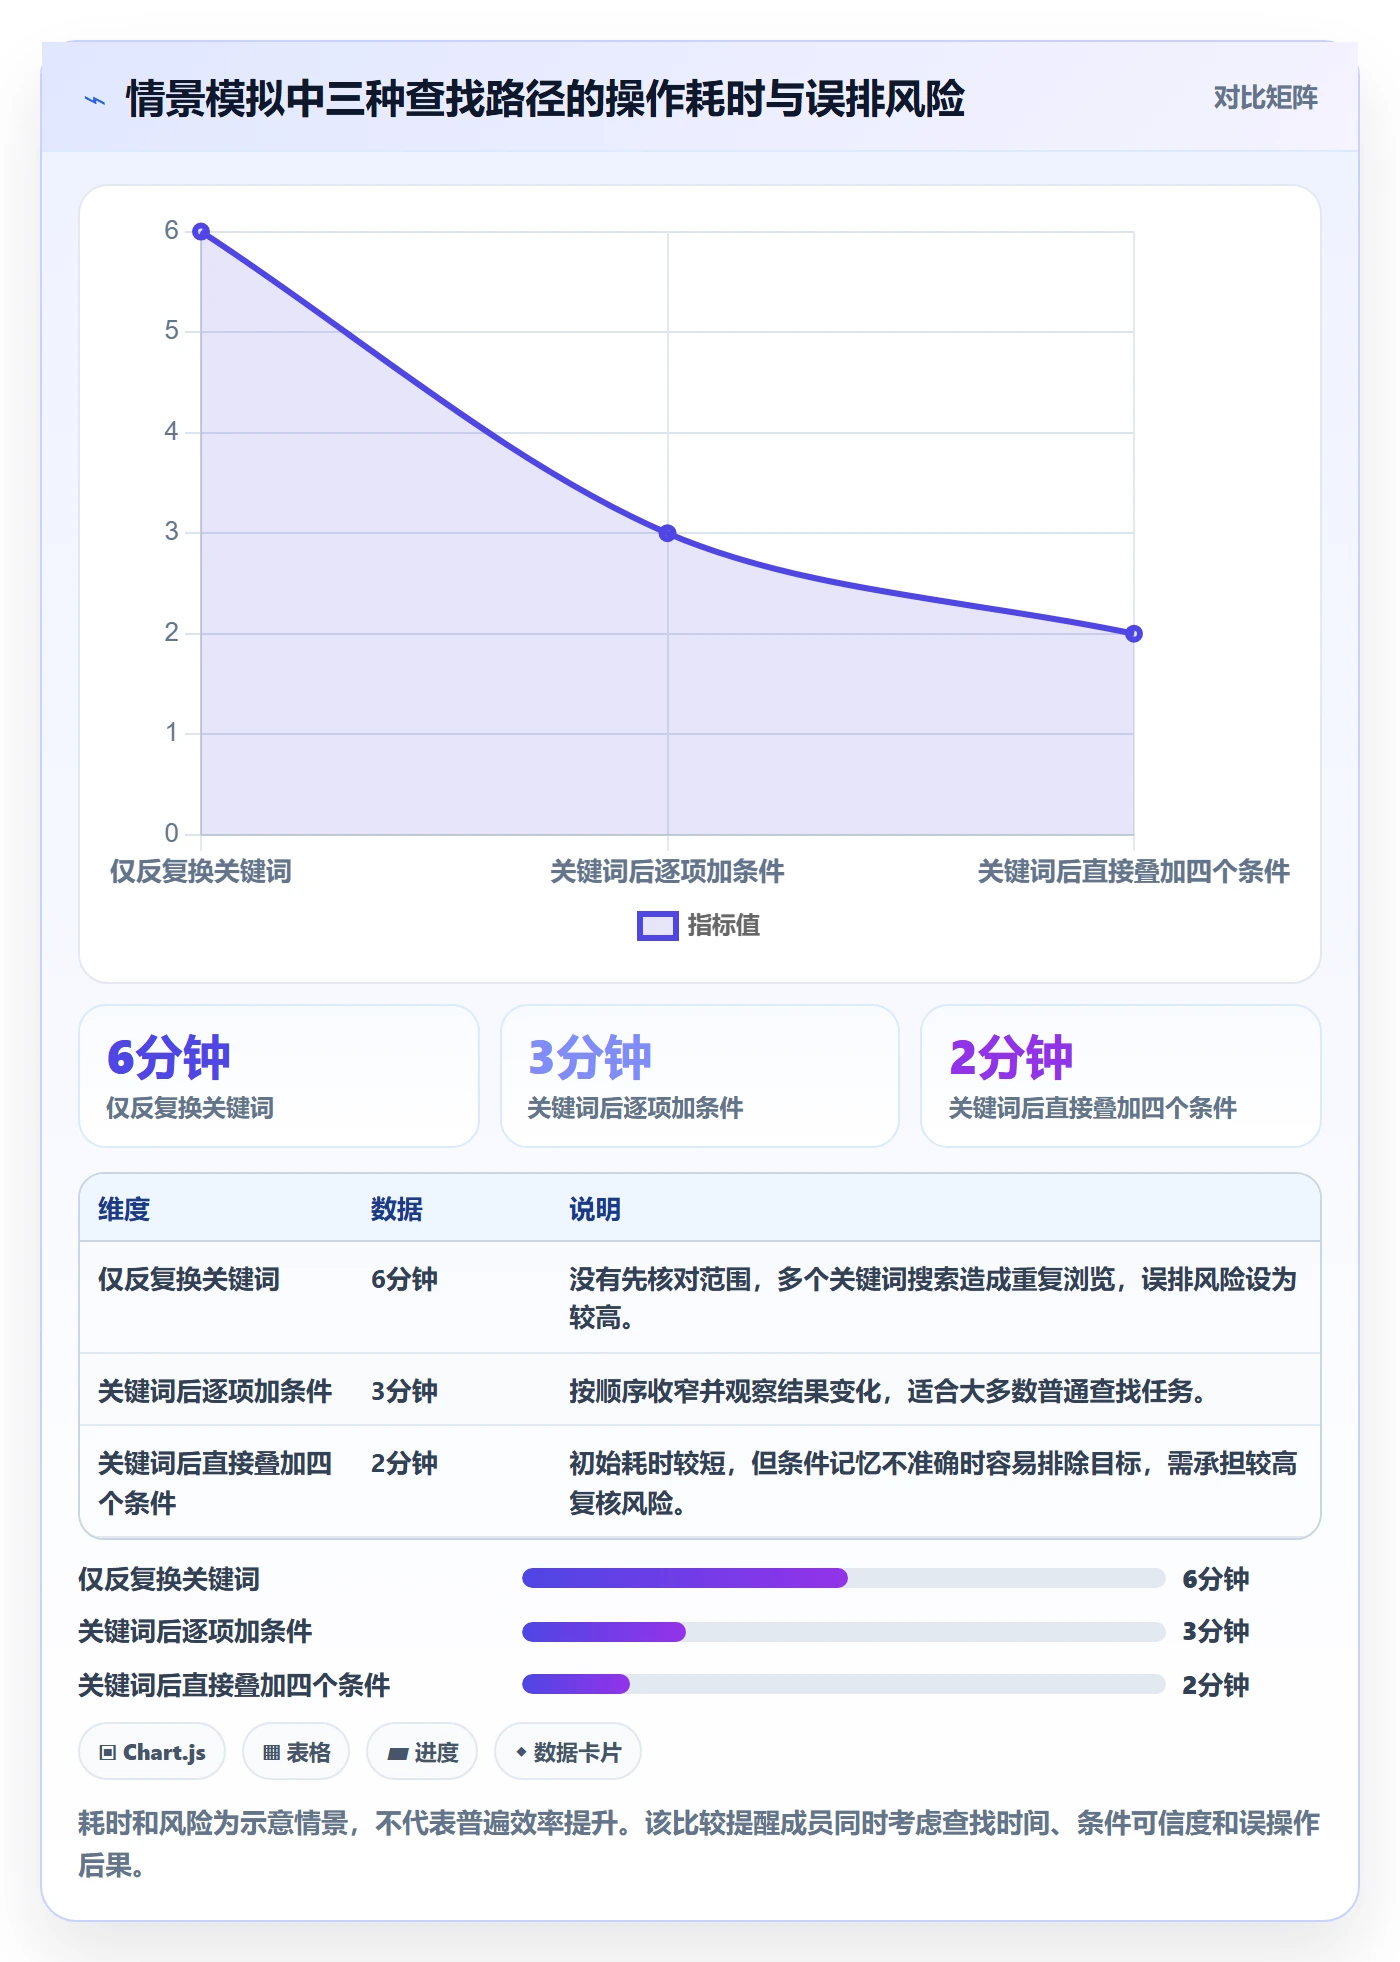Select table cell 仅反复换关键词
The image size is (1400, 1962).
(189, 1280)
